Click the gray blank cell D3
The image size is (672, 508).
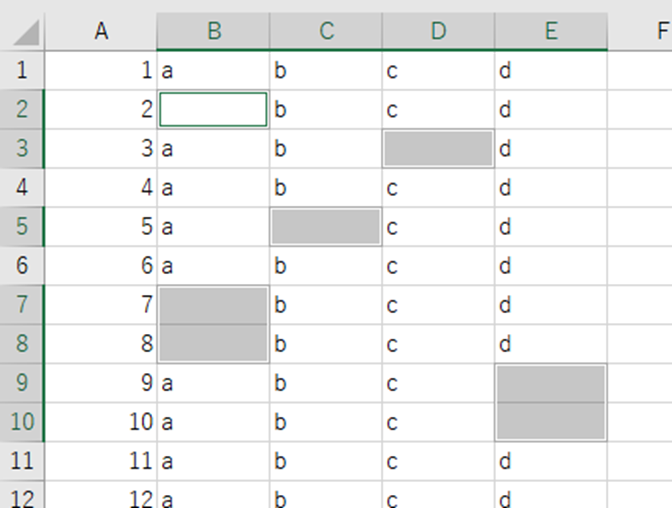coord(438,148)
